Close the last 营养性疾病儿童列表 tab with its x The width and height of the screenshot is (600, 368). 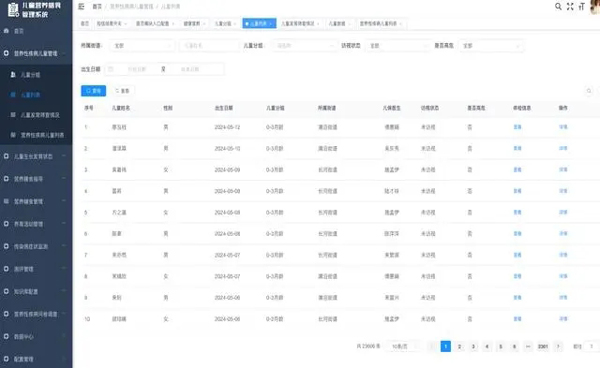[x=401, y=24]
